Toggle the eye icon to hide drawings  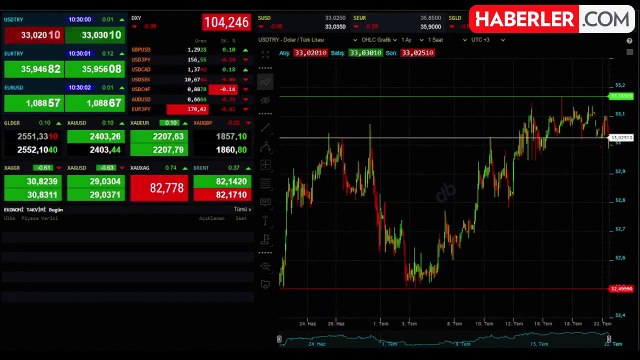[x=265, y=100]
